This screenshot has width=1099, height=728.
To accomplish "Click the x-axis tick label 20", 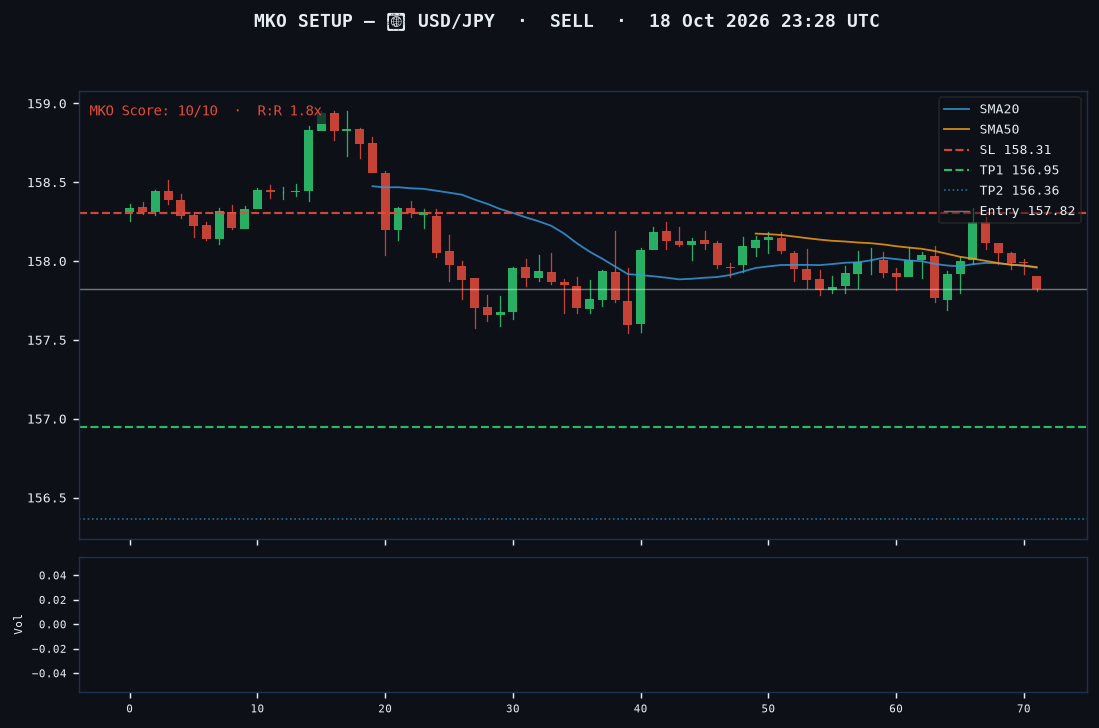I will click(385, 709).
